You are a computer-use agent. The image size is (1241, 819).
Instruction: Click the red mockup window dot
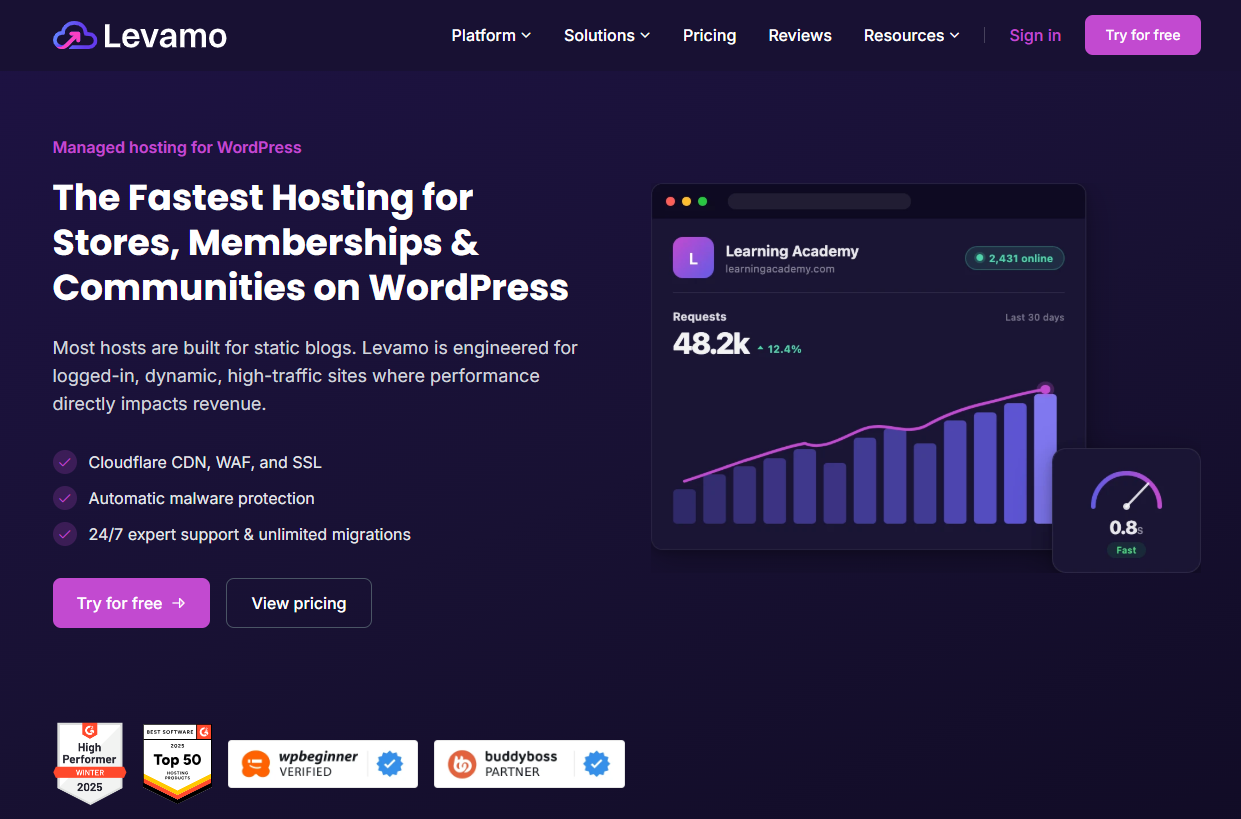click(x=671, y=201)
